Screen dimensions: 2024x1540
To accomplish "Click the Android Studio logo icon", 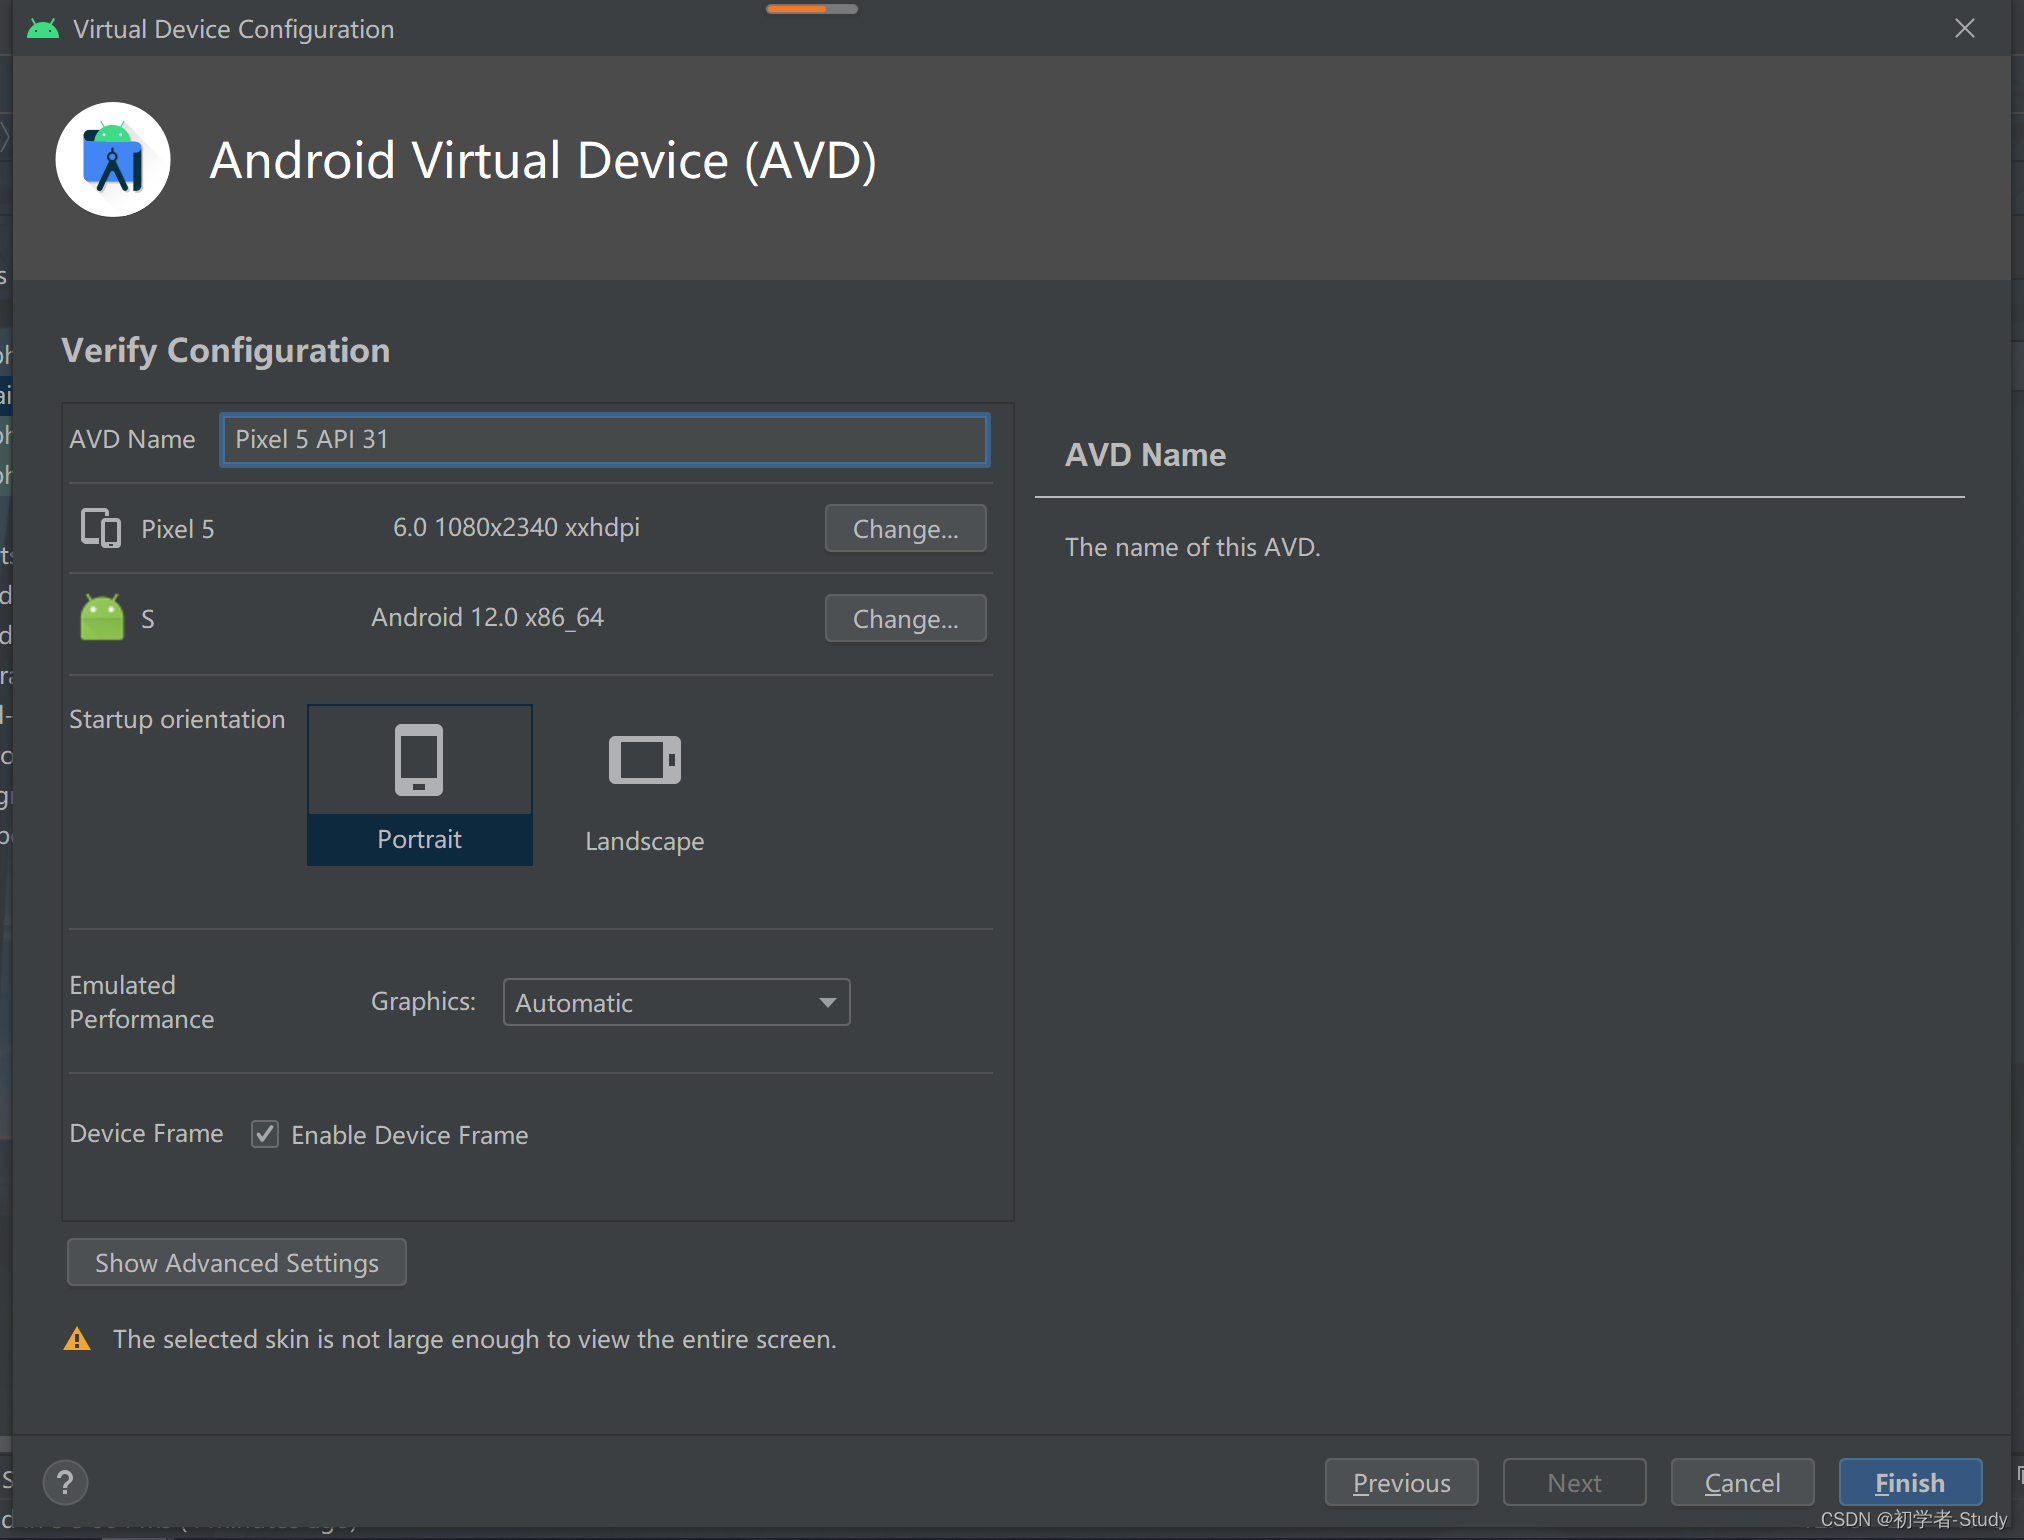I will 113,160.
